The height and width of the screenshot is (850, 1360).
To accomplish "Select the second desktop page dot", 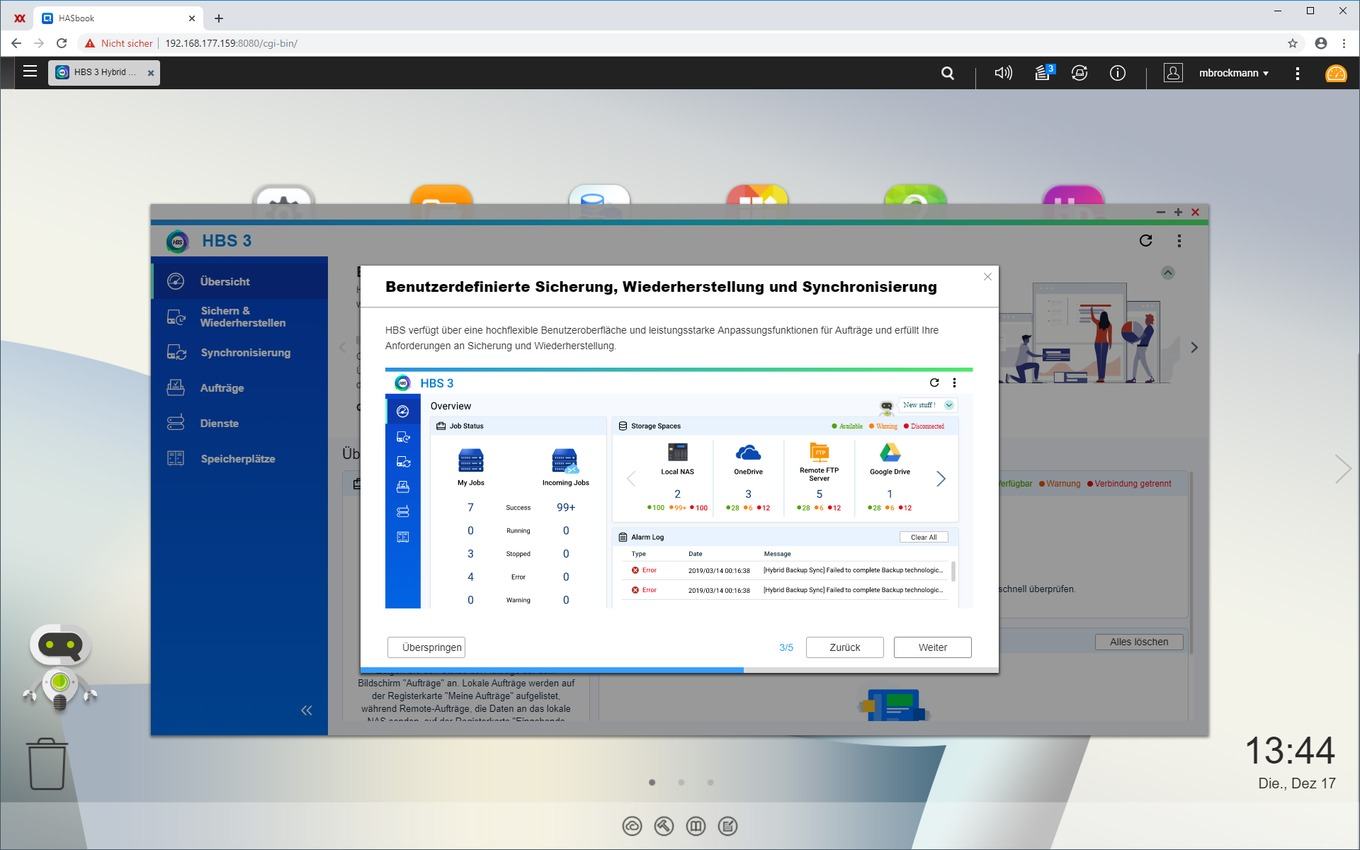I will pyautogui.click(x=681, y=782).
